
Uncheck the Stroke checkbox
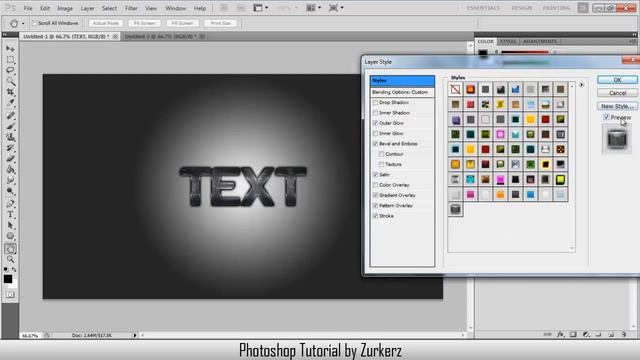coord(375,216)
